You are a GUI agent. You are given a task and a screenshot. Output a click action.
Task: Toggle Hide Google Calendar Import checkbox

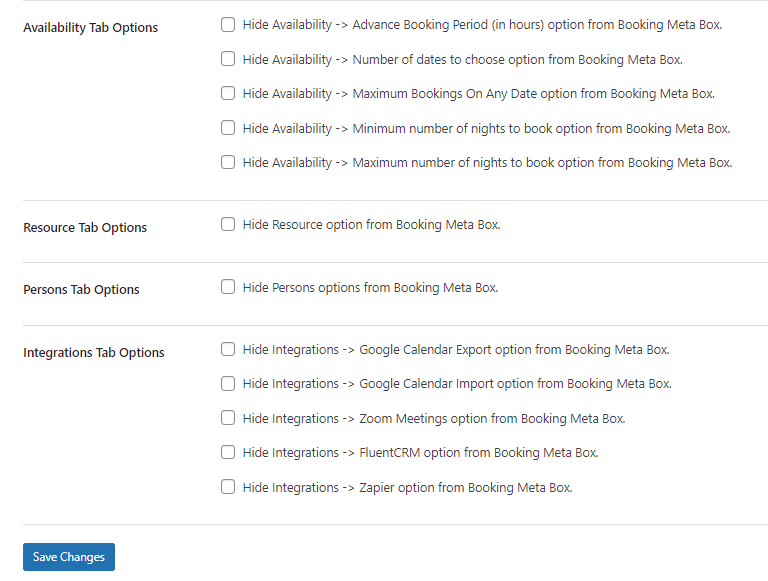[x=228, y=384]
